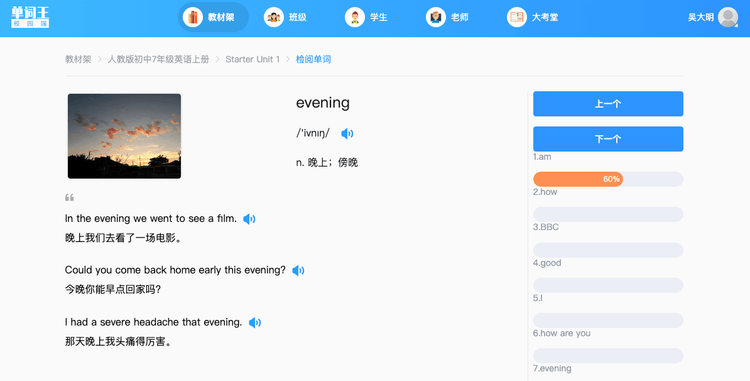The width and height of the screenshot is (750, 381).
Task: Select word "3.BBC" in the list
Action: [x=546, y=227]
